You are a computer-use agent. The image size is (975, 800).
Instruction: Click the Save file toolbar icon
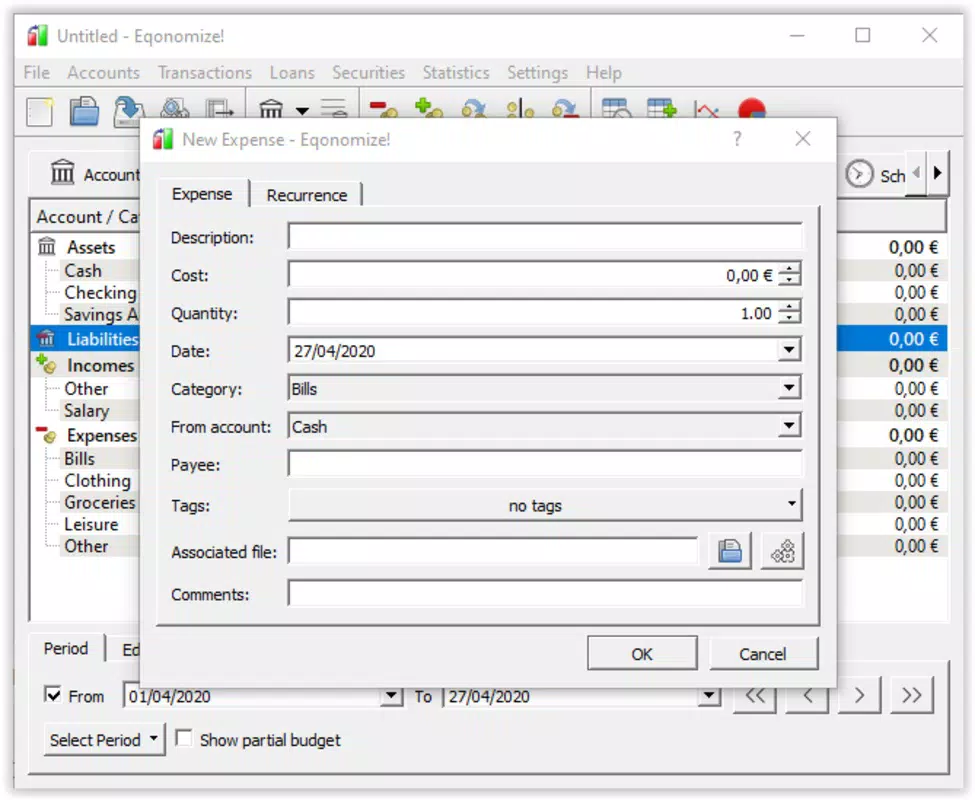pos(129,111)
